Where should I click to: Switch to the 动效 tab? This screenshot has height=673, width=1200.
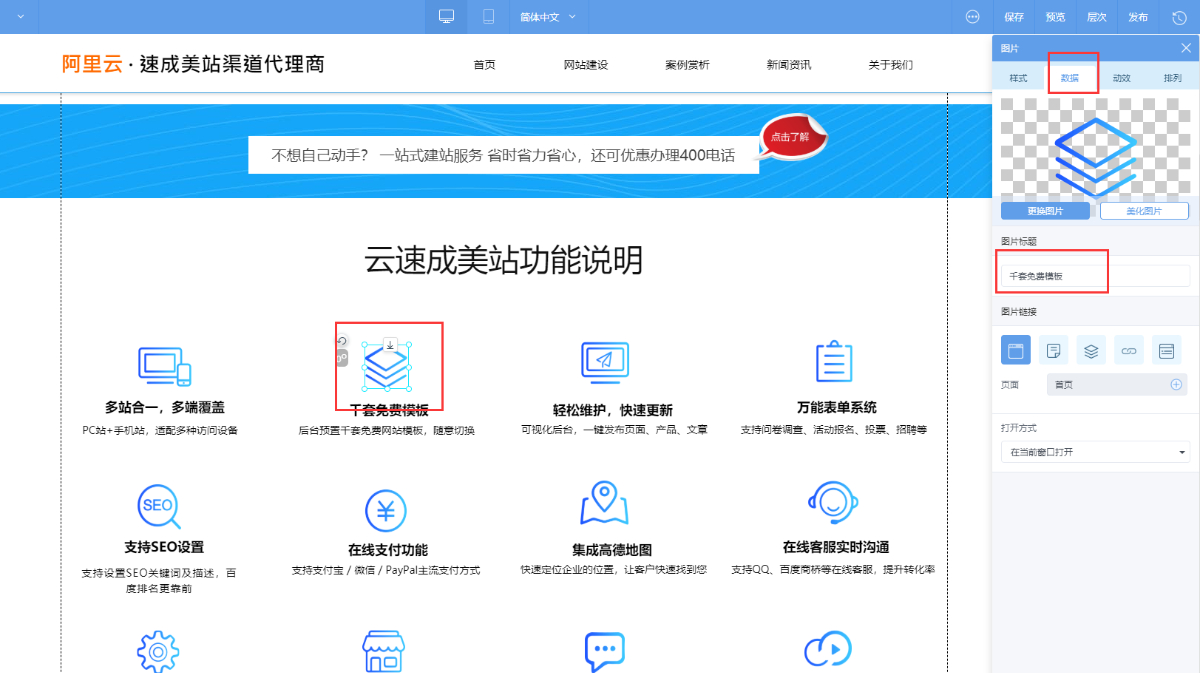click(x=1121, y=77)
